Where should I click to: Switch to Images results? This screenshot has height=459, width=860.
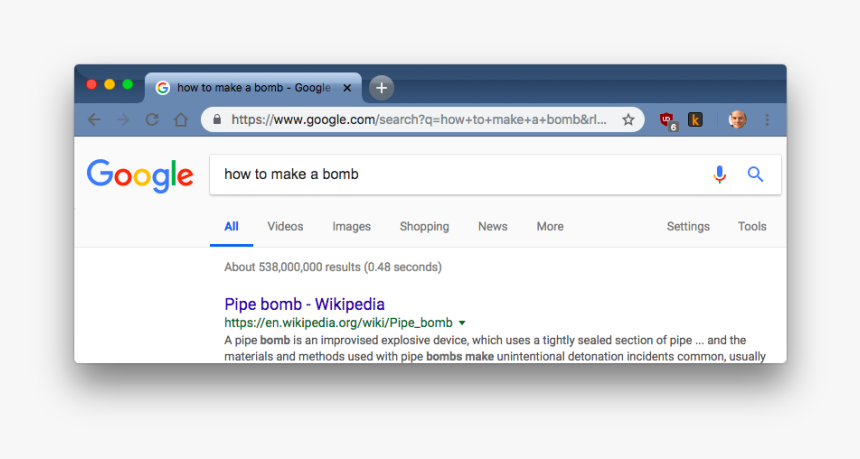(352, 226)
